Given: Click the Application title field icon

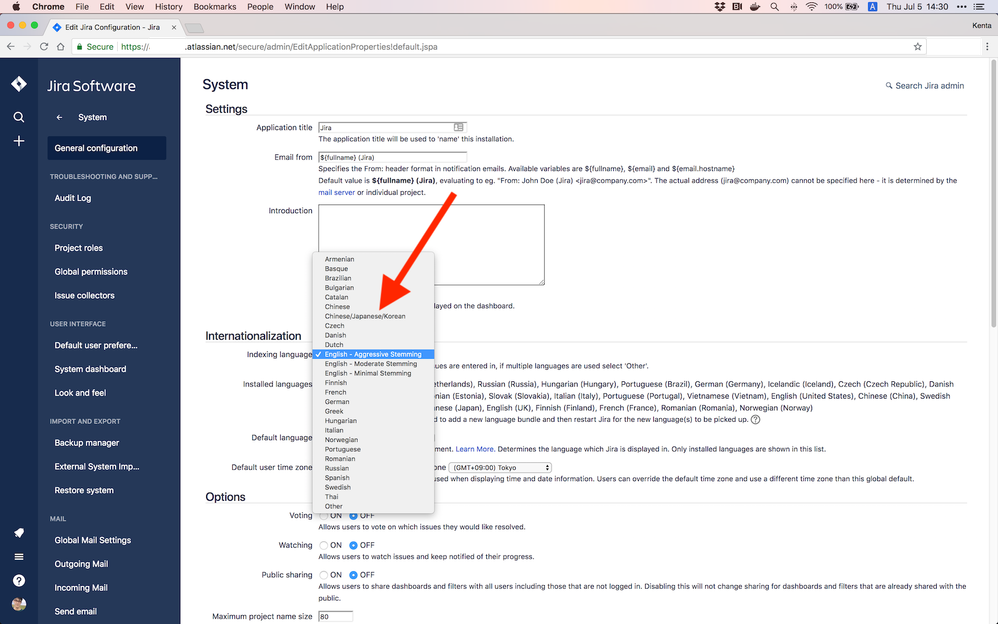Looking at the screenshot, I should [x=458, y=127].
